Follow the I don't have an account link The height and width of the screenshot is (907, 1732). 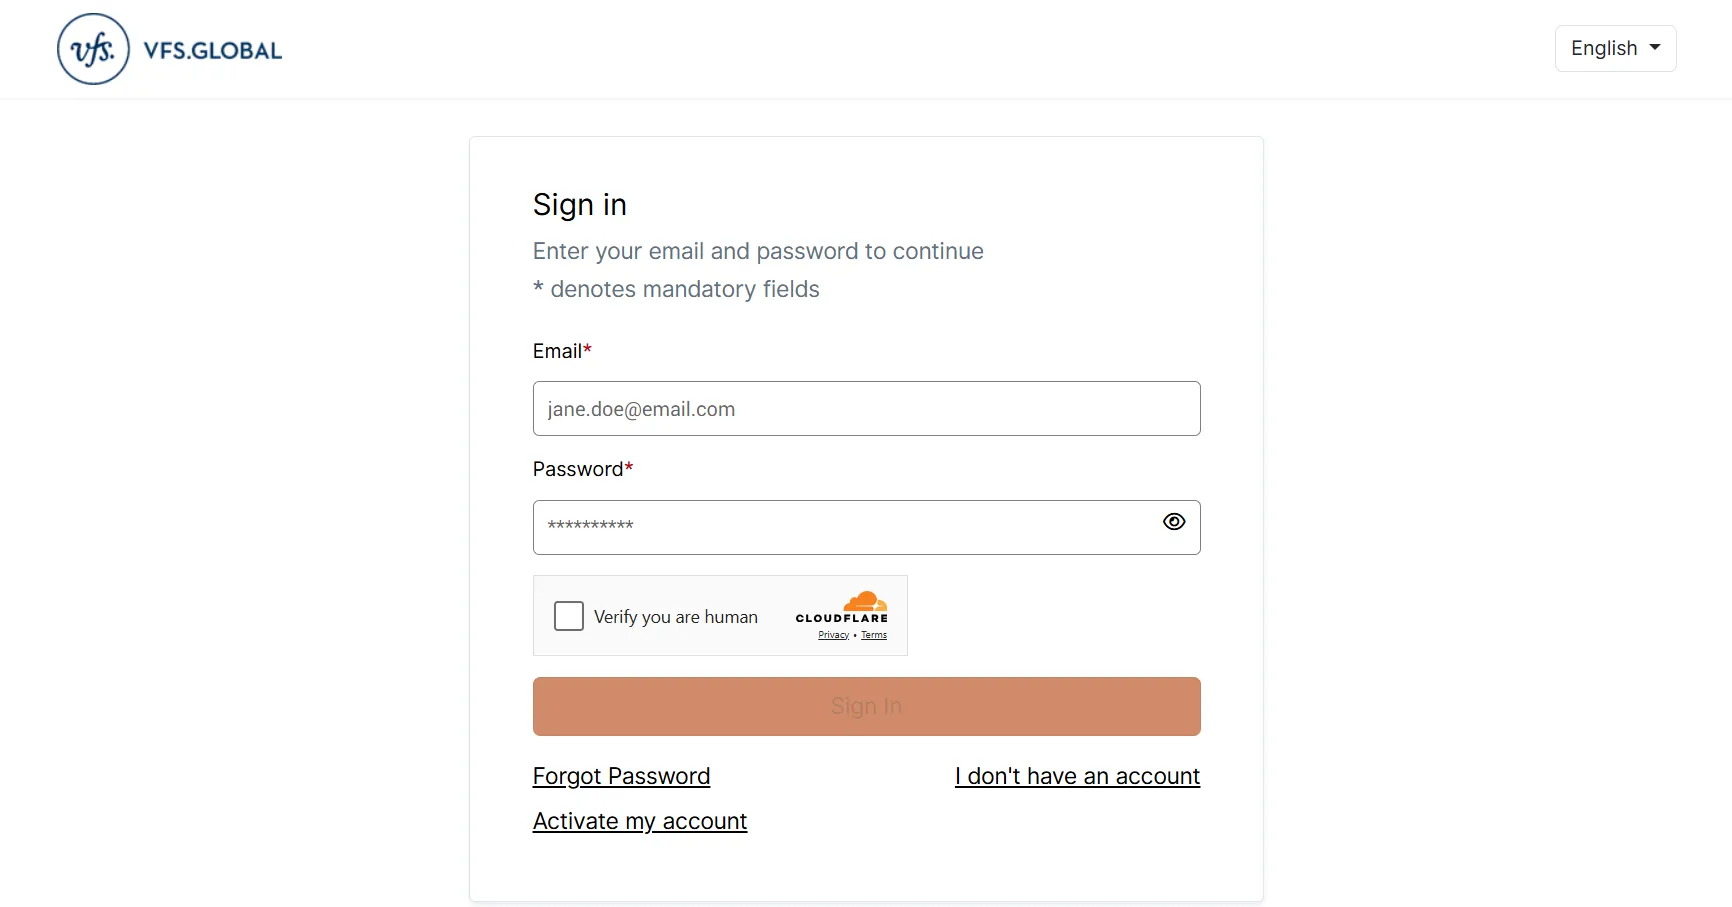[1077, 776]
